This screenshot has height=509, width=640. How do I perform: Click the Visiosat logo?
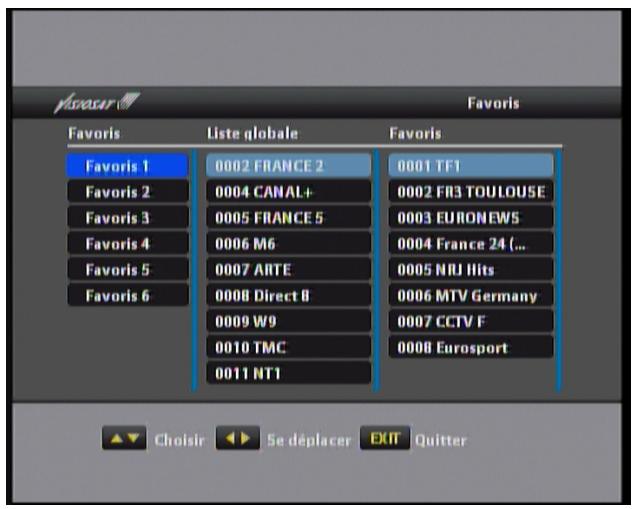pyautogui.click(x=97, y=102)
